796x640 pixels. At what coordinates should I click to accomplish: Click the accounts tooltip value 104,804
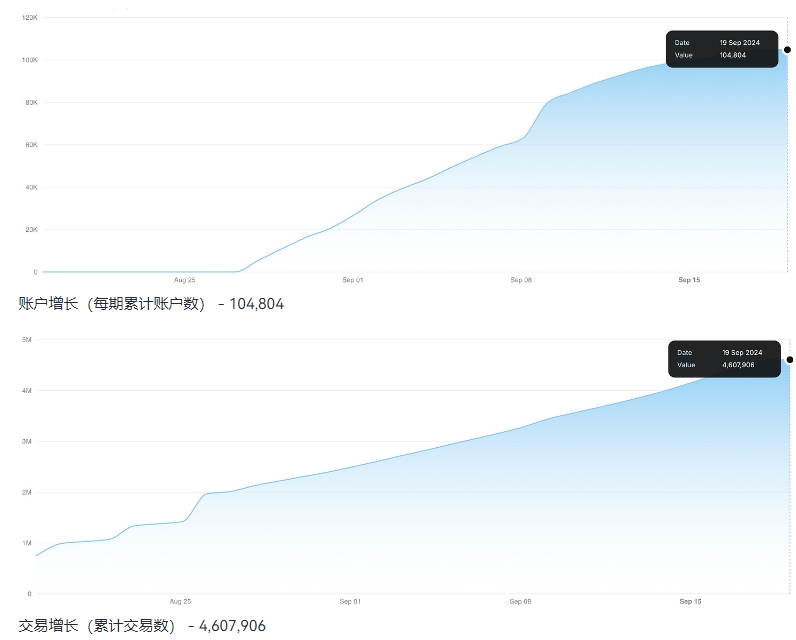point(732,55)
